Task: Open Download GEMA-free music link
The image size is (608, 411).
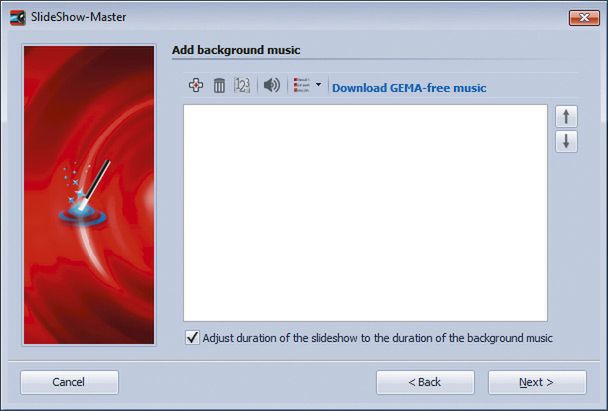Action: coord(409,88)
